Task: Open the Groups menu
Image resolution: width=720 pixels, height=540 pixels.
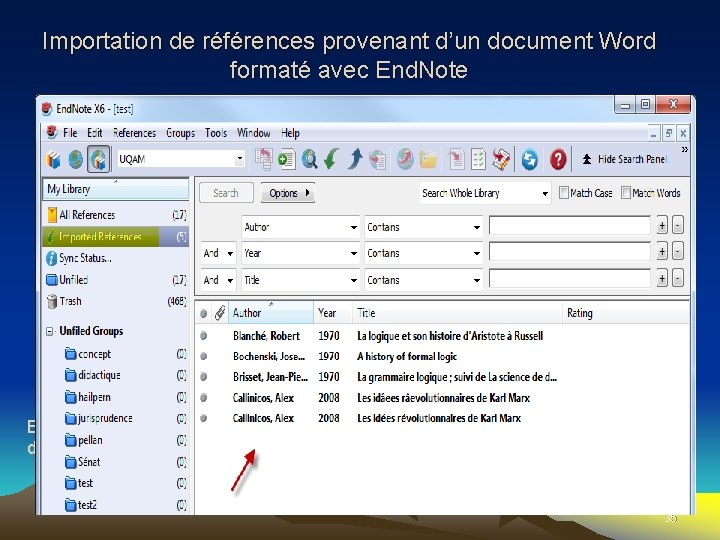Action: [x=180, y=133]
